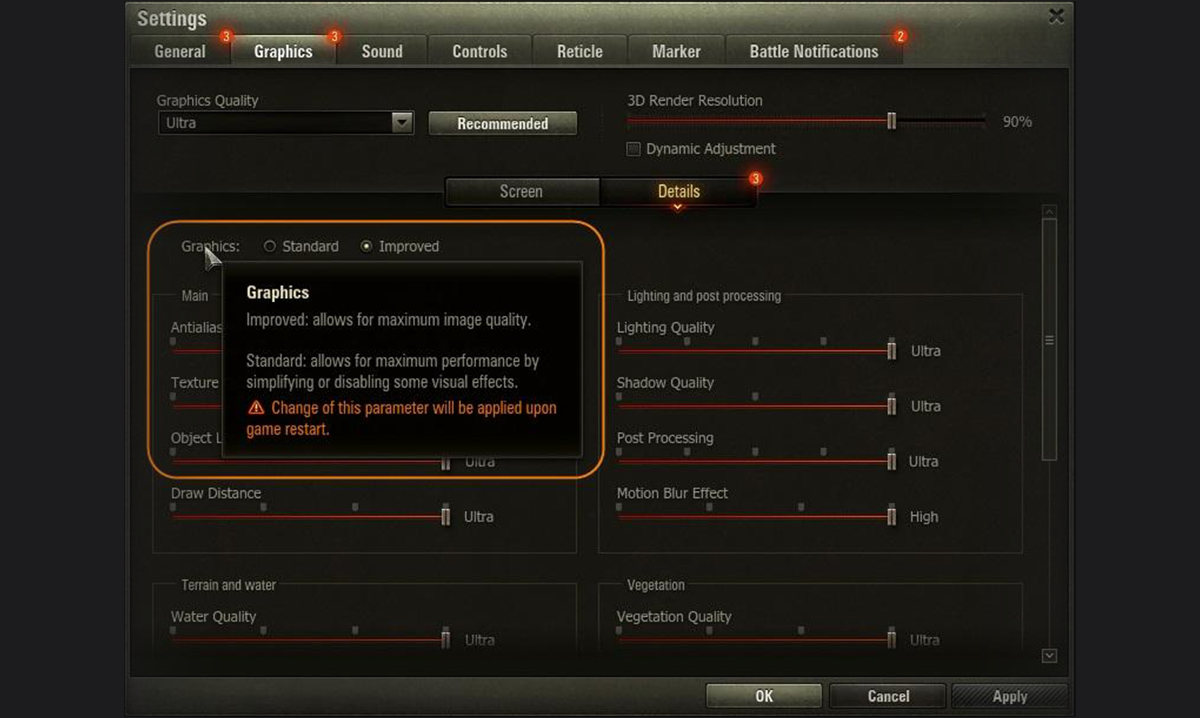Switch to the Screen sub-tab
The height and width of the screenshot is (718, 1200).
(521, 192)
